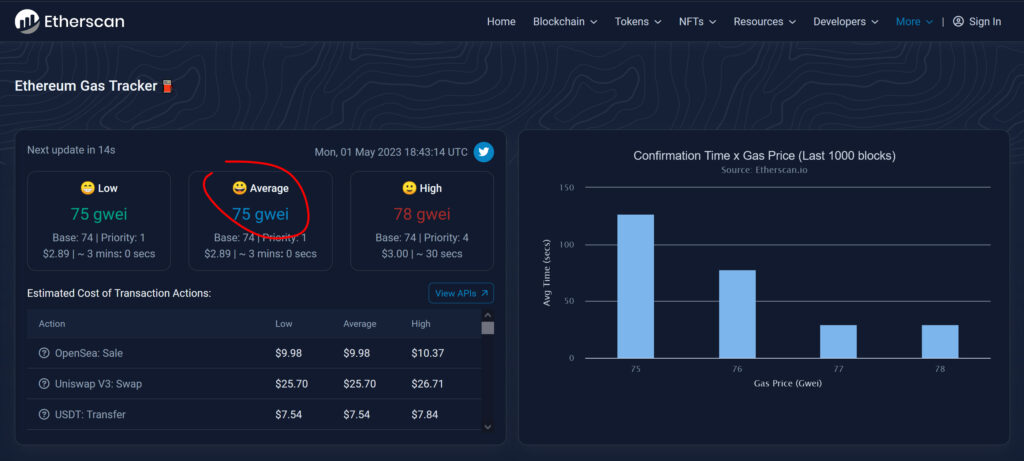Image resolution: width=1024 pixels, height=461 pixels.
Task: Click the help icon beside Uniswap V3: Swap
Action: click(44, 384)
